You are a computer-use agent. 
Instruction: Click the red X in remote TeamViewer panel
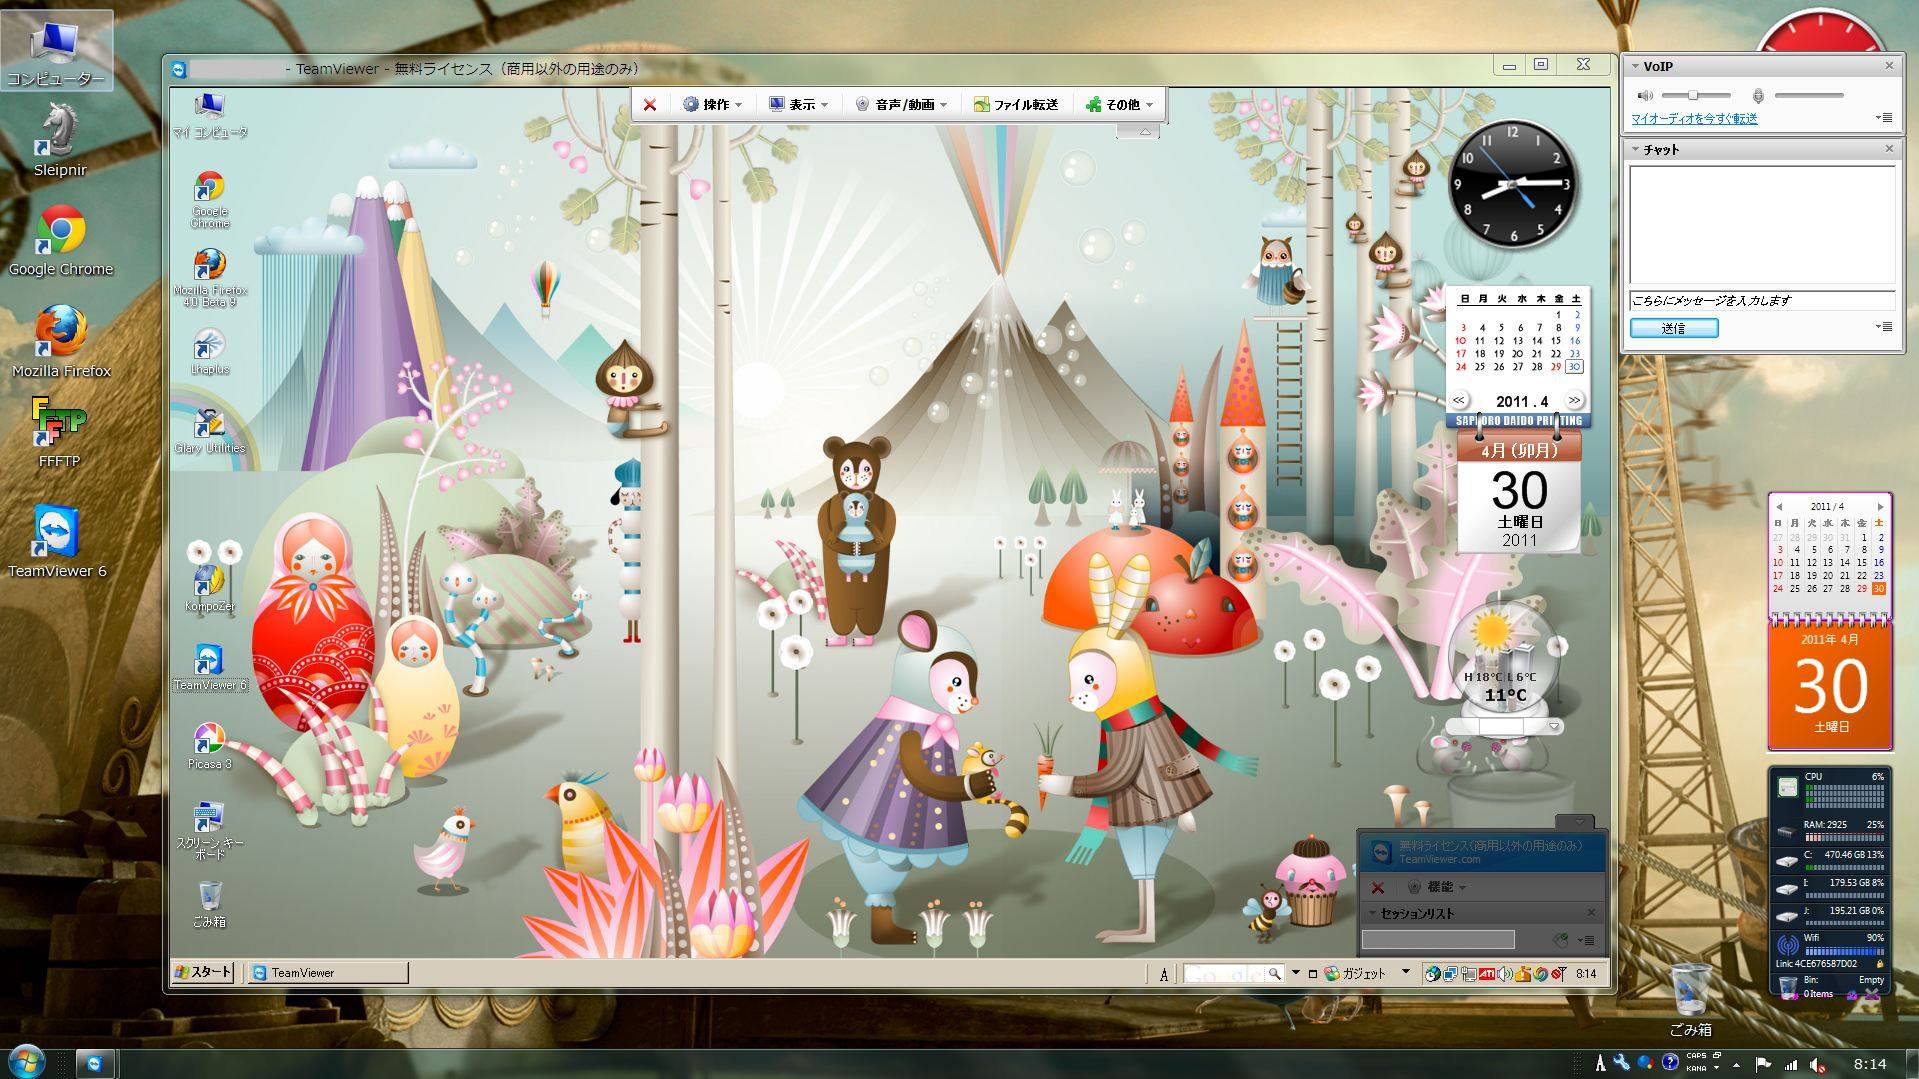point(1378,887)
